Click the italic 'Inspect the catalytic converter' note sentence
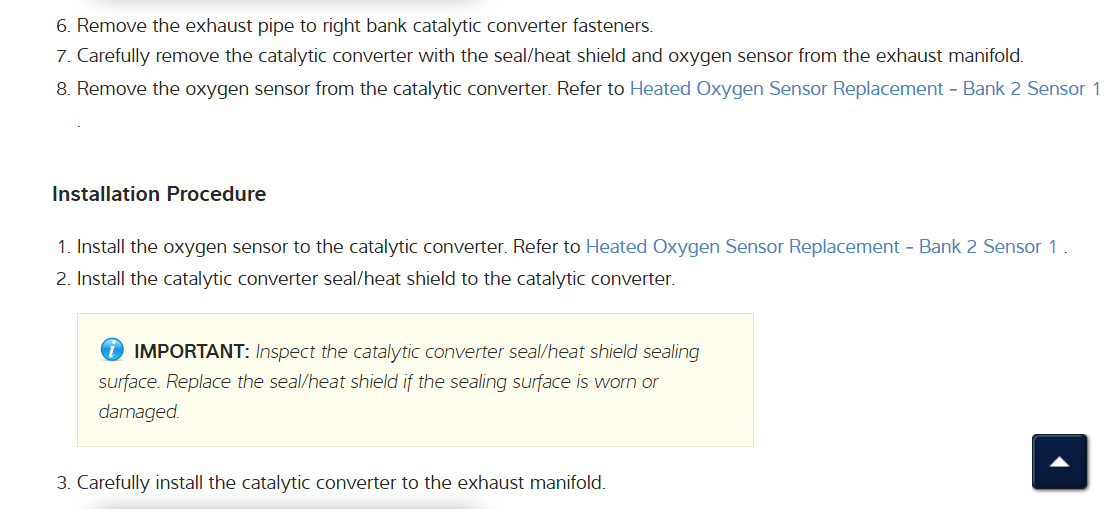The image size is (1113, 517). click(x=477, y=352)
